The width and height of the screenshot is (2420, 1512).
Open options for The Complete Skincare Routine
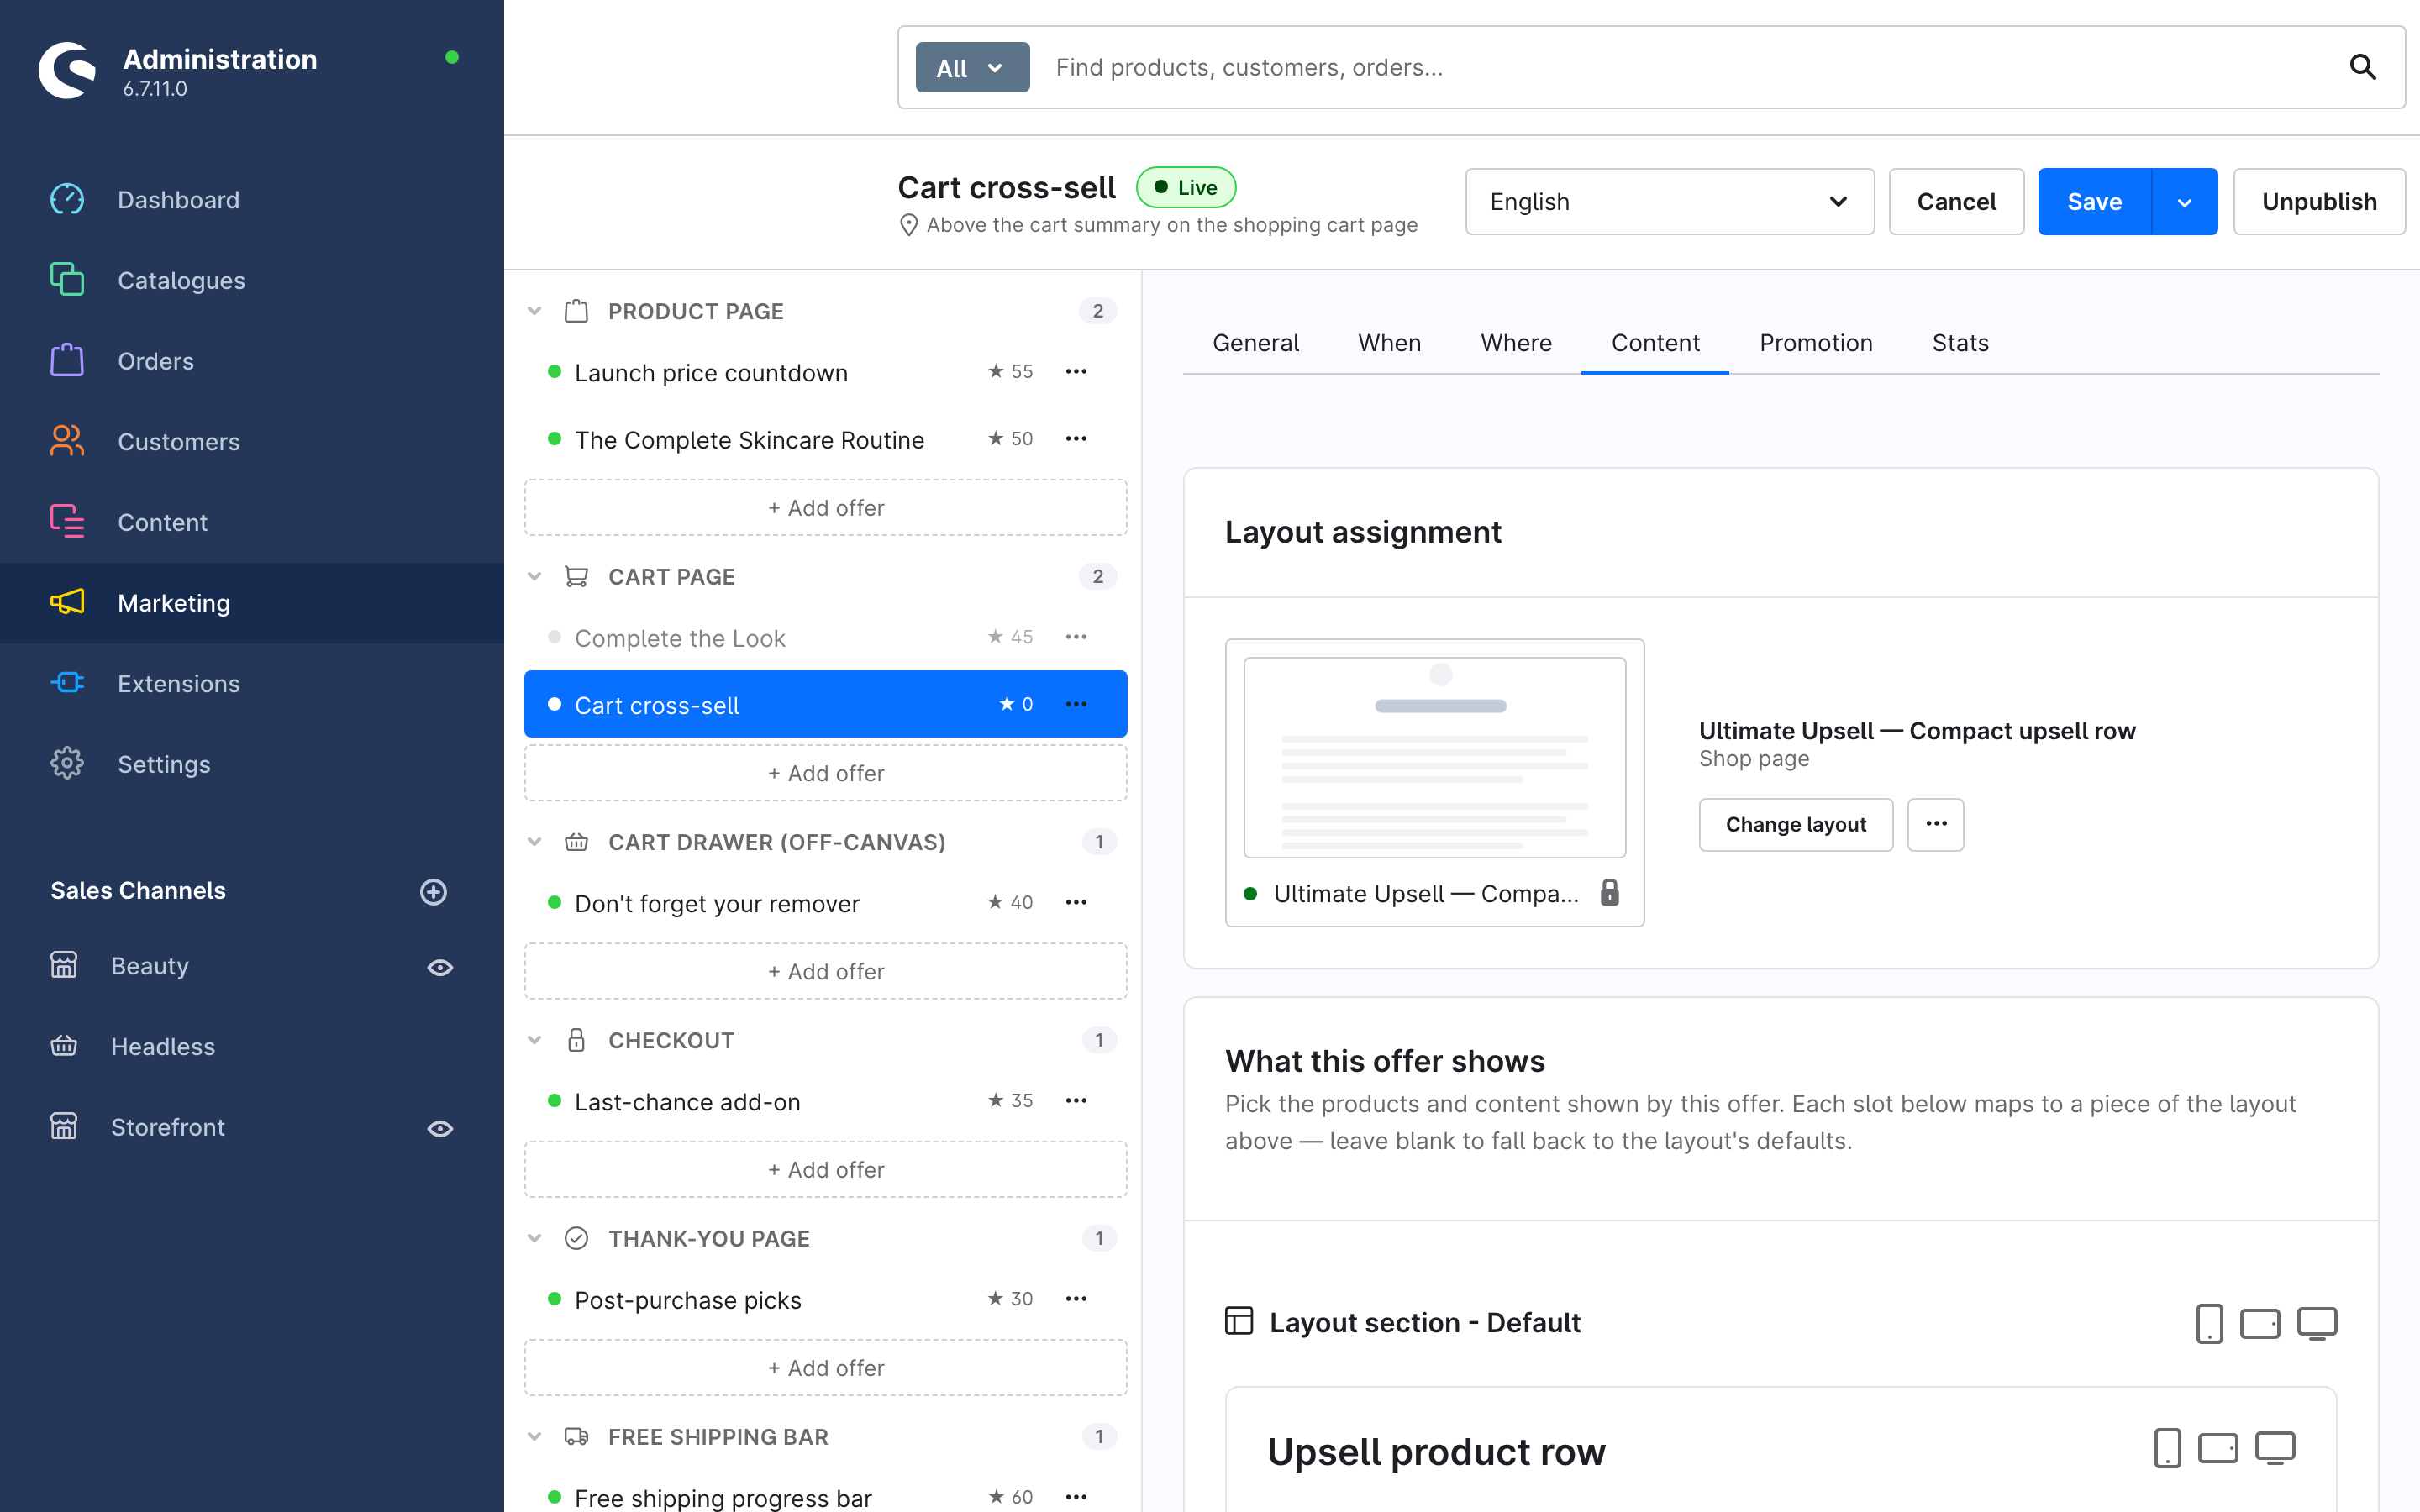tap(1076, 439)
